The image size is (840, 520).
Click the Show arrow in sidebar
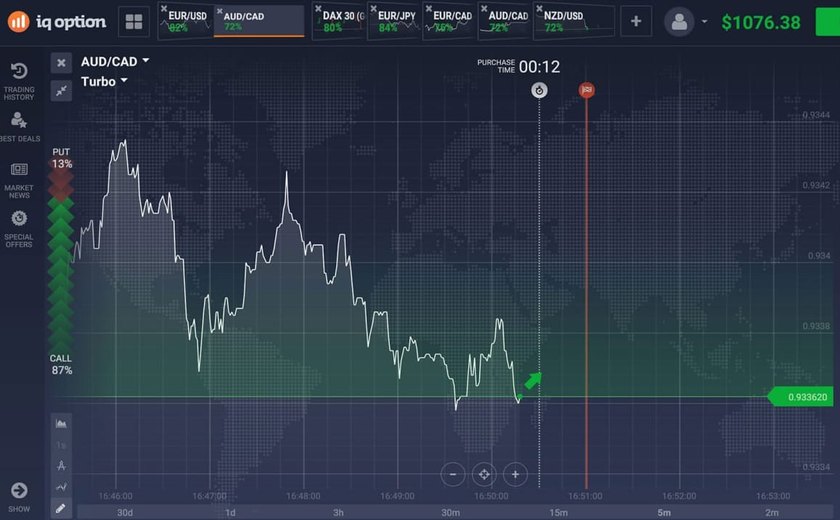(19, 496)
